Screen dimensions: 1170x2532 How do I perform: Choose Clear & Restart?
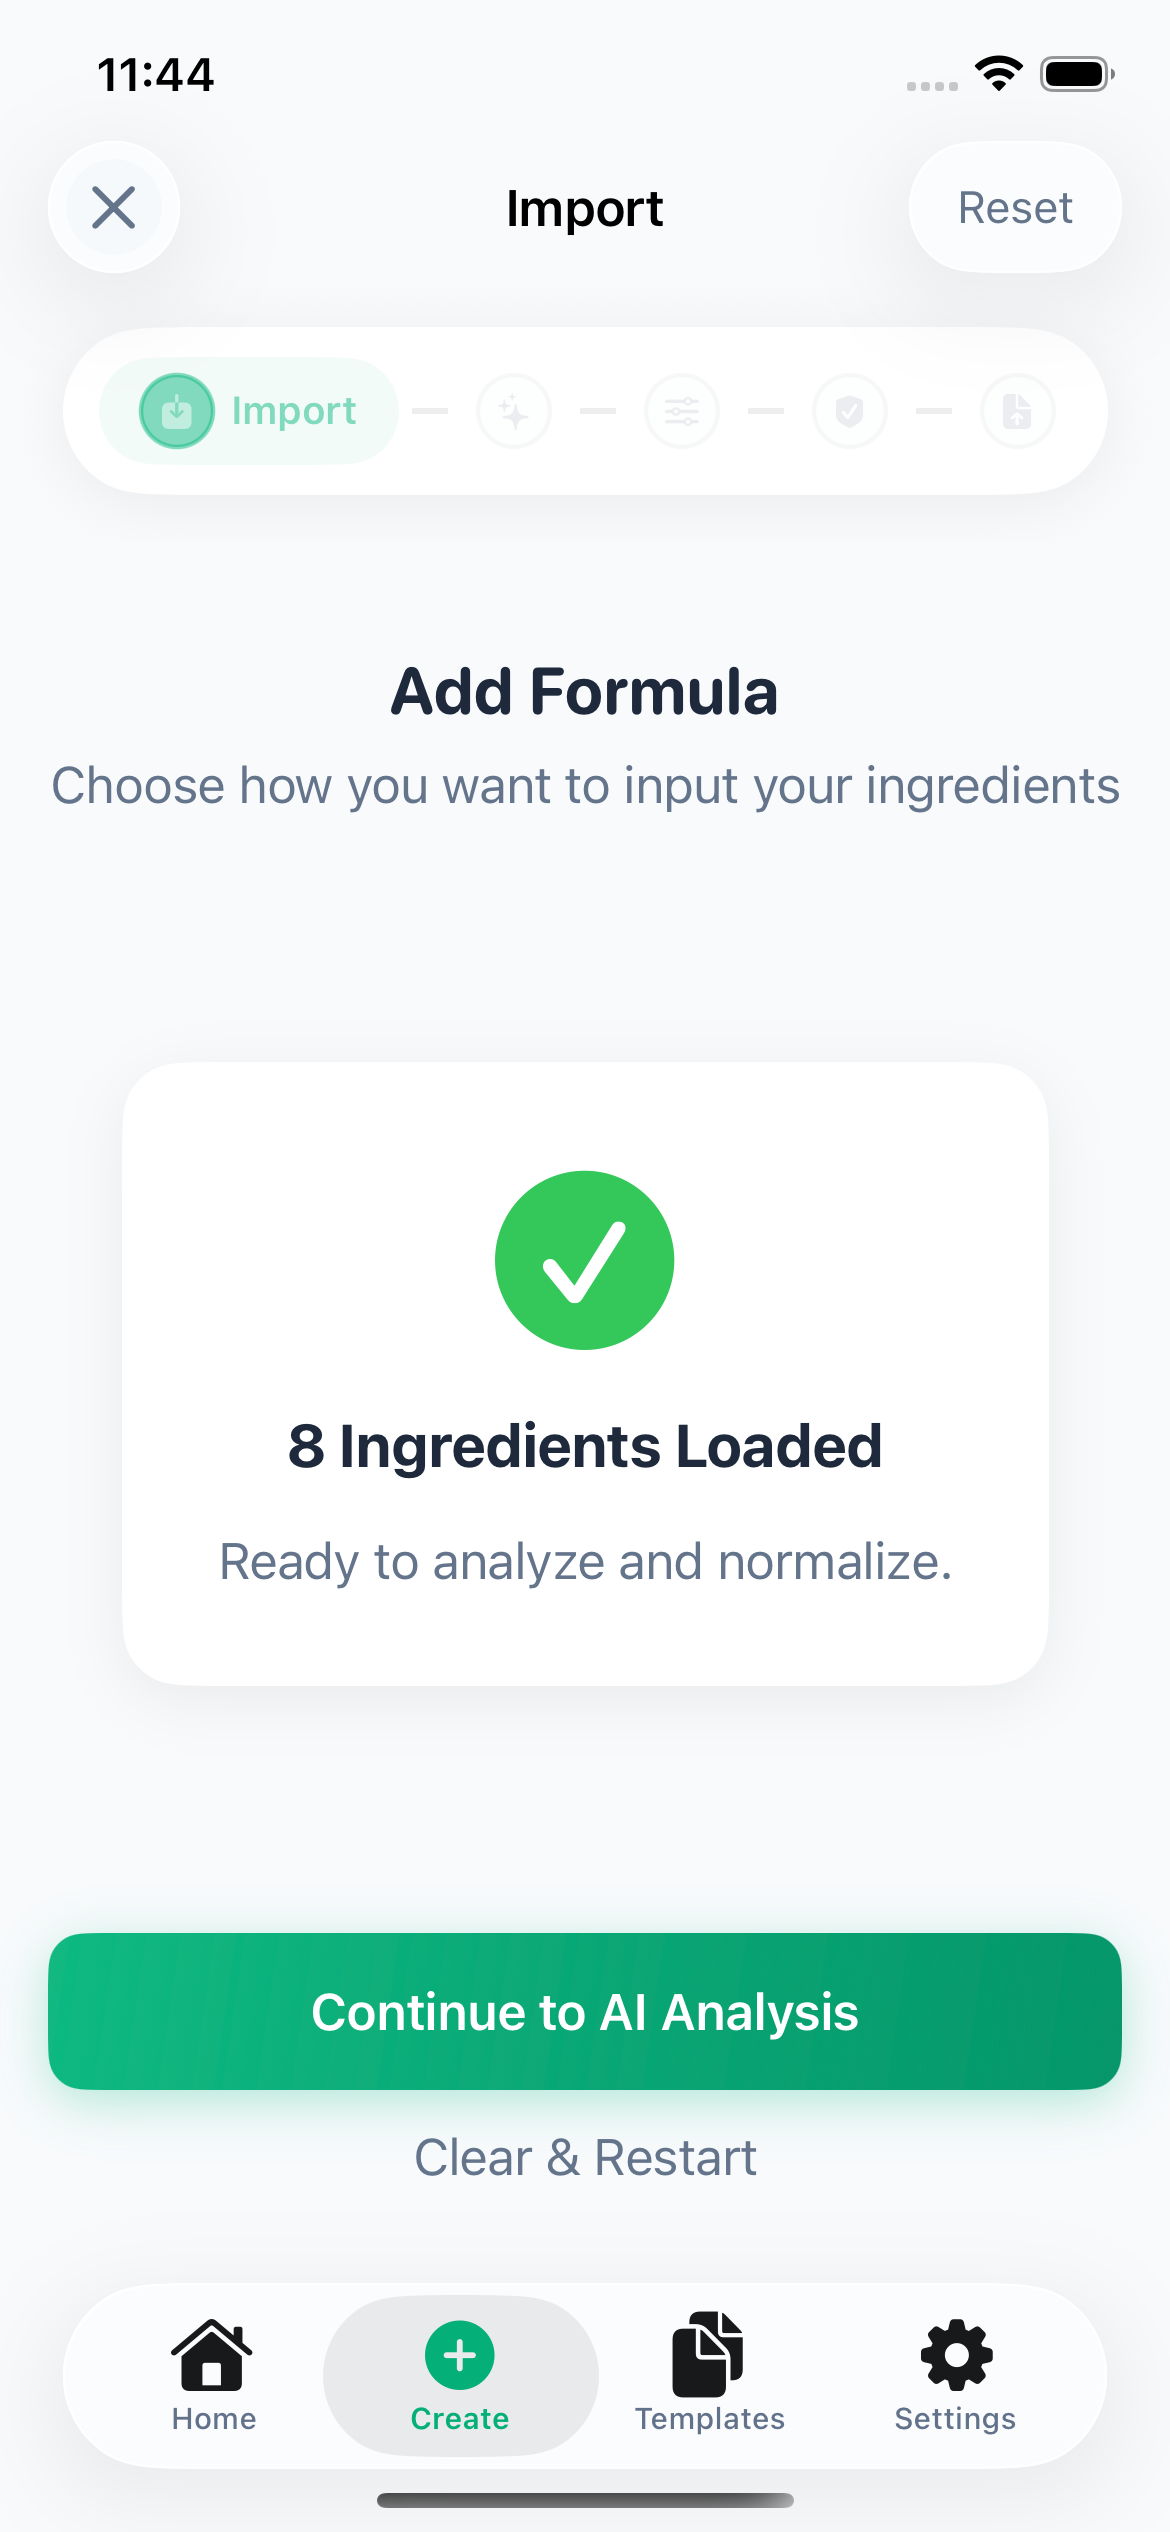pos(585,2157)
